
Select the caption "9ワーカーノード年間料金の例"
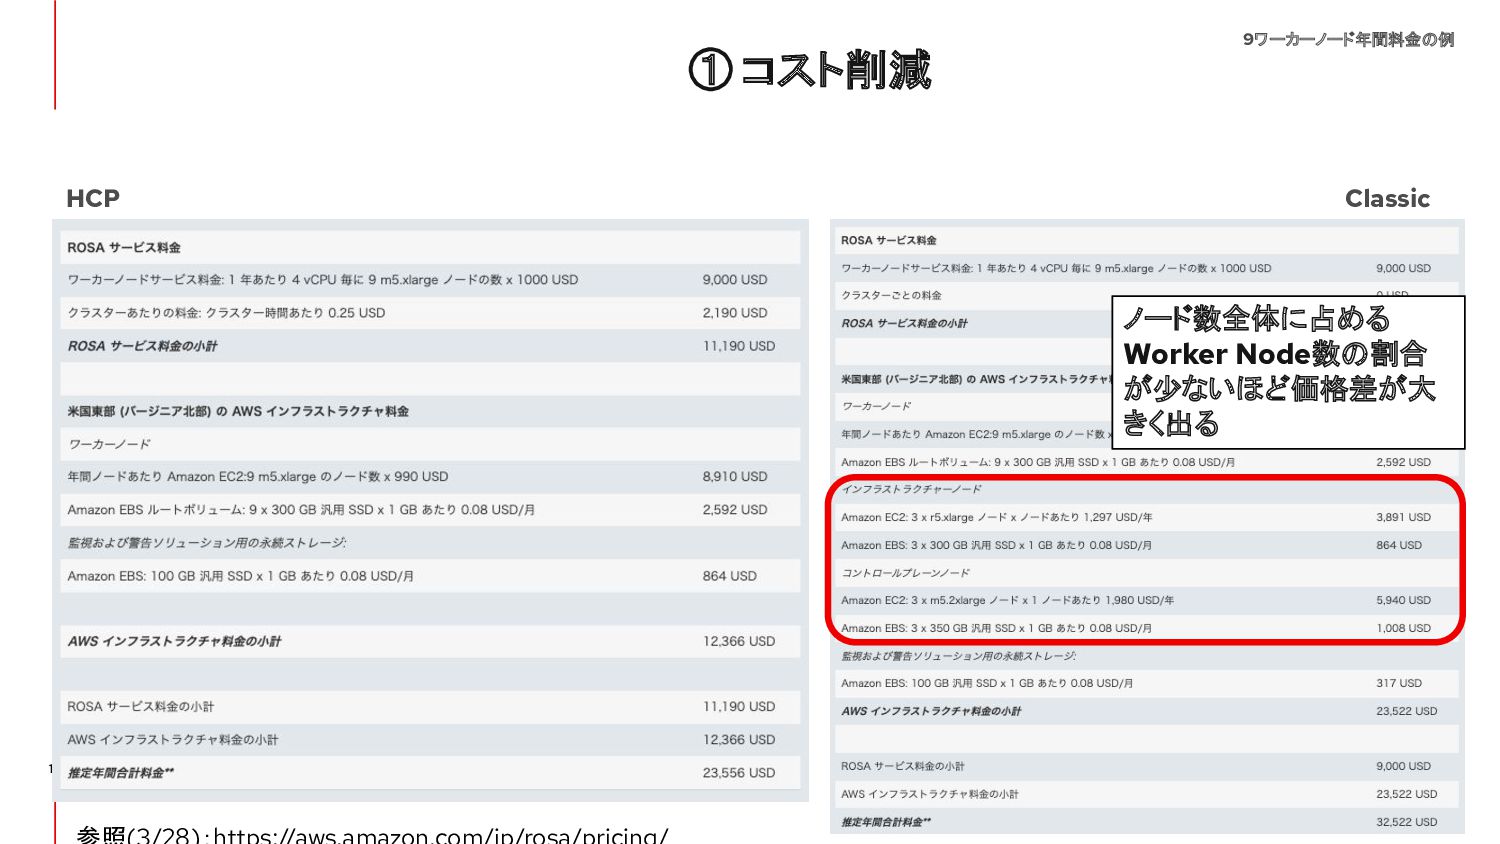(x=1348, y=40)
